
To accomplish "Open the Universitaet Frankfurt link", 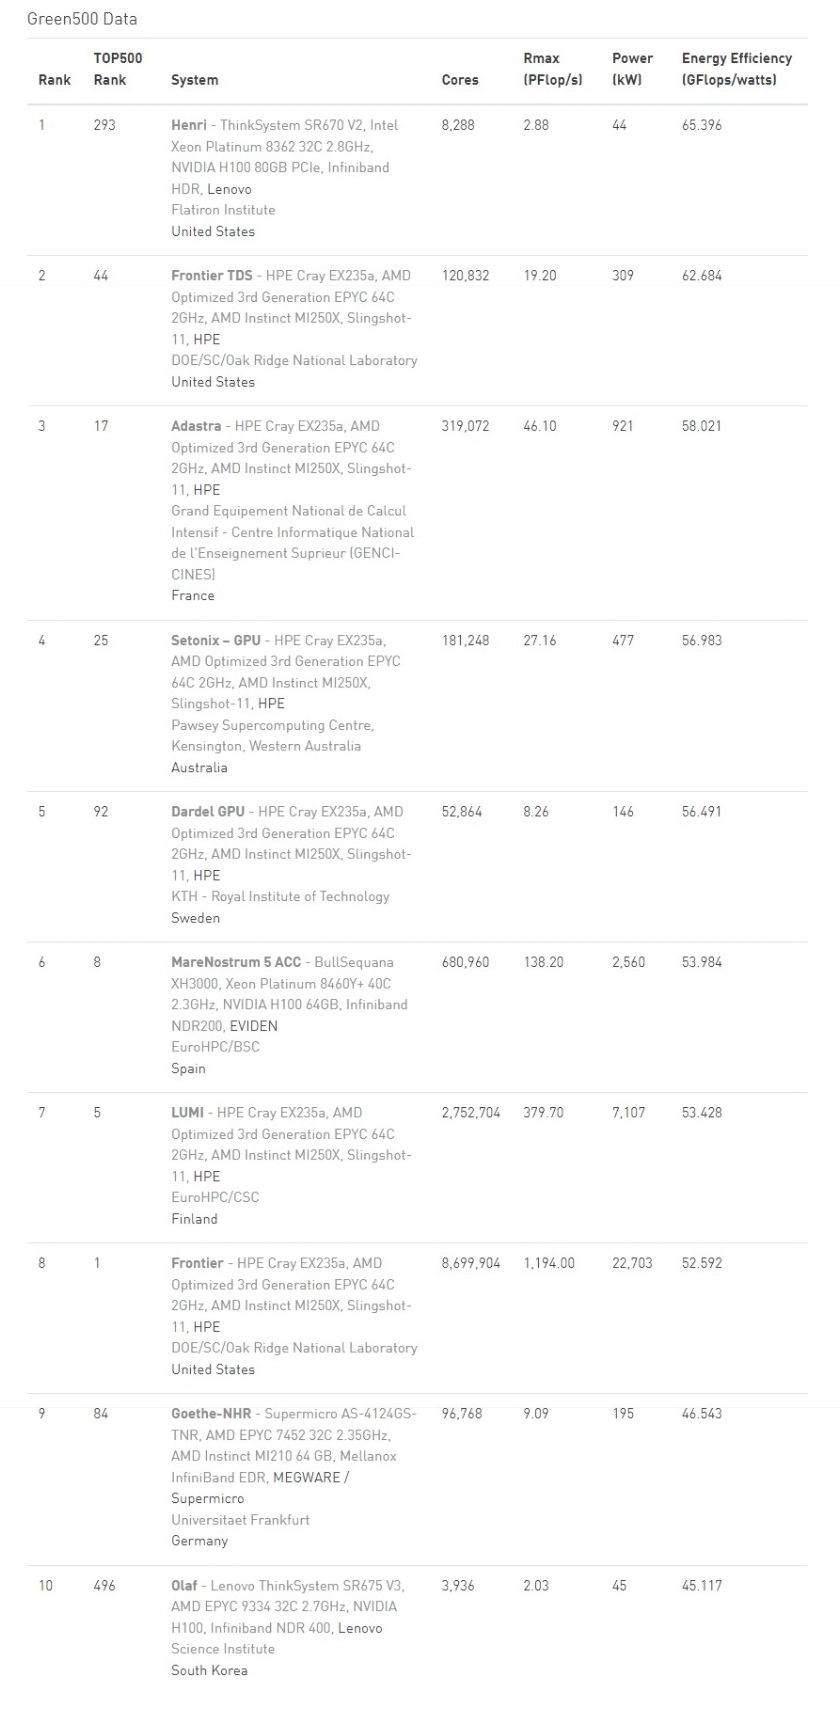I will pyautogui.click(x=240, y=1520).
